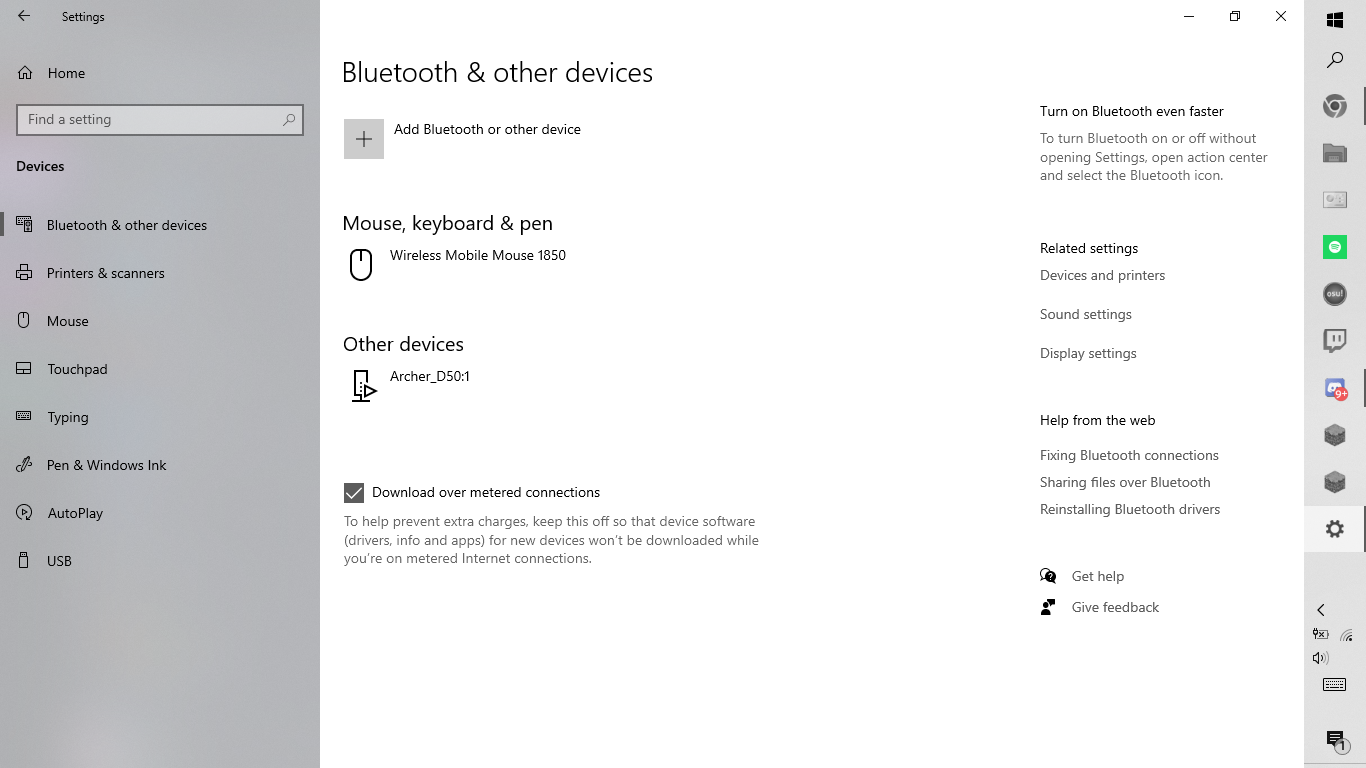Open Discord from the taskbar
Viewport: 1366px width, 768px height.
pyautogui.click(x=1335, y=388)
